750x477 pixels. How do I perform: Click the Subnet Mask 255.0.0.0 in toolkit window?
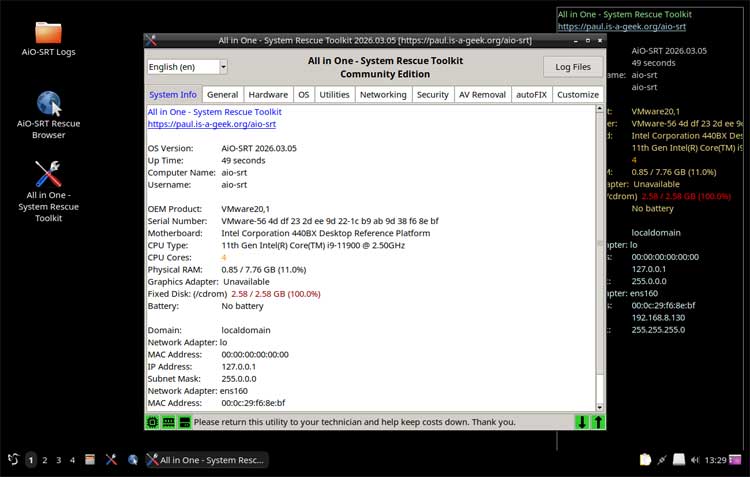pos(239,379)
